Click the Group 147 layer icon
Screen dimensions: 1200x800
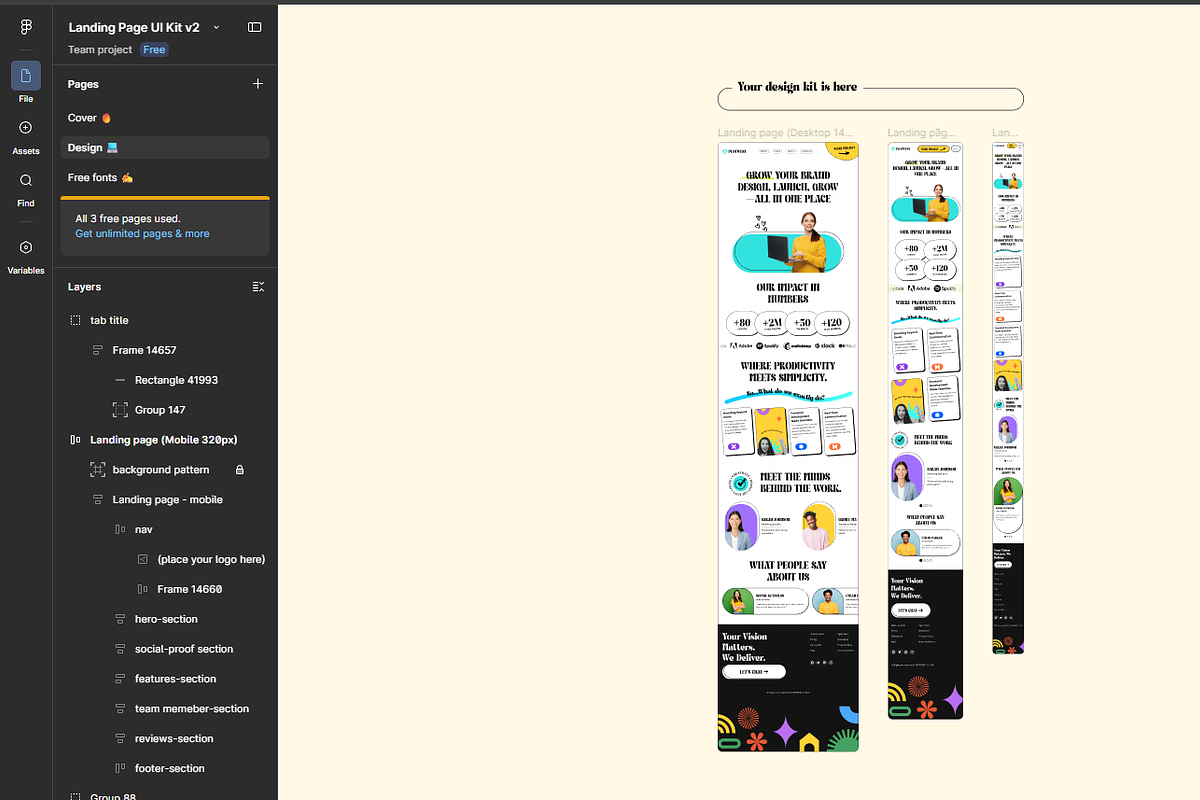point(120,410)
